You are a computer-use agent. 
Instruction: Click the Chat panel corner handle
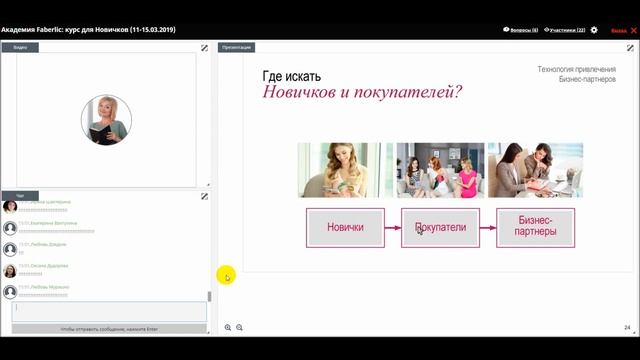pyautogui.click(x=208, y=333)
